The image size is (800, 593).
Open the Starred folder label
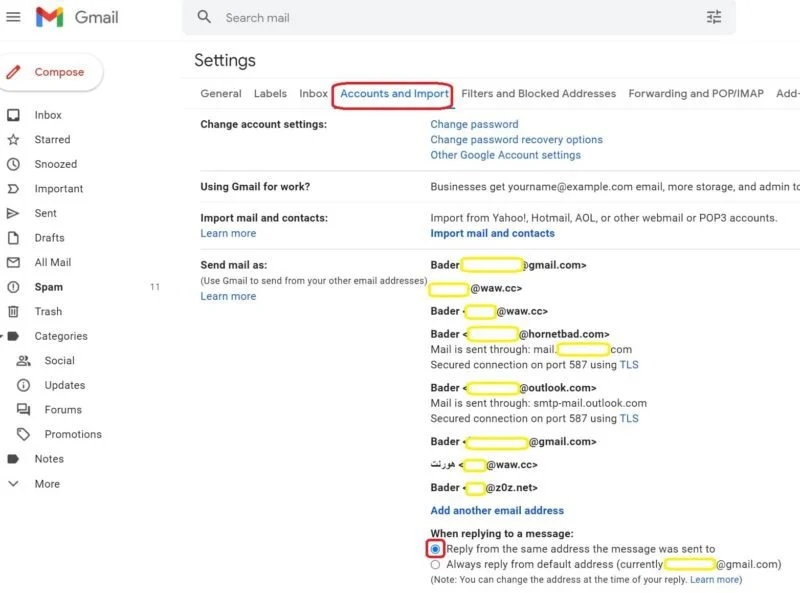[53, 139]
